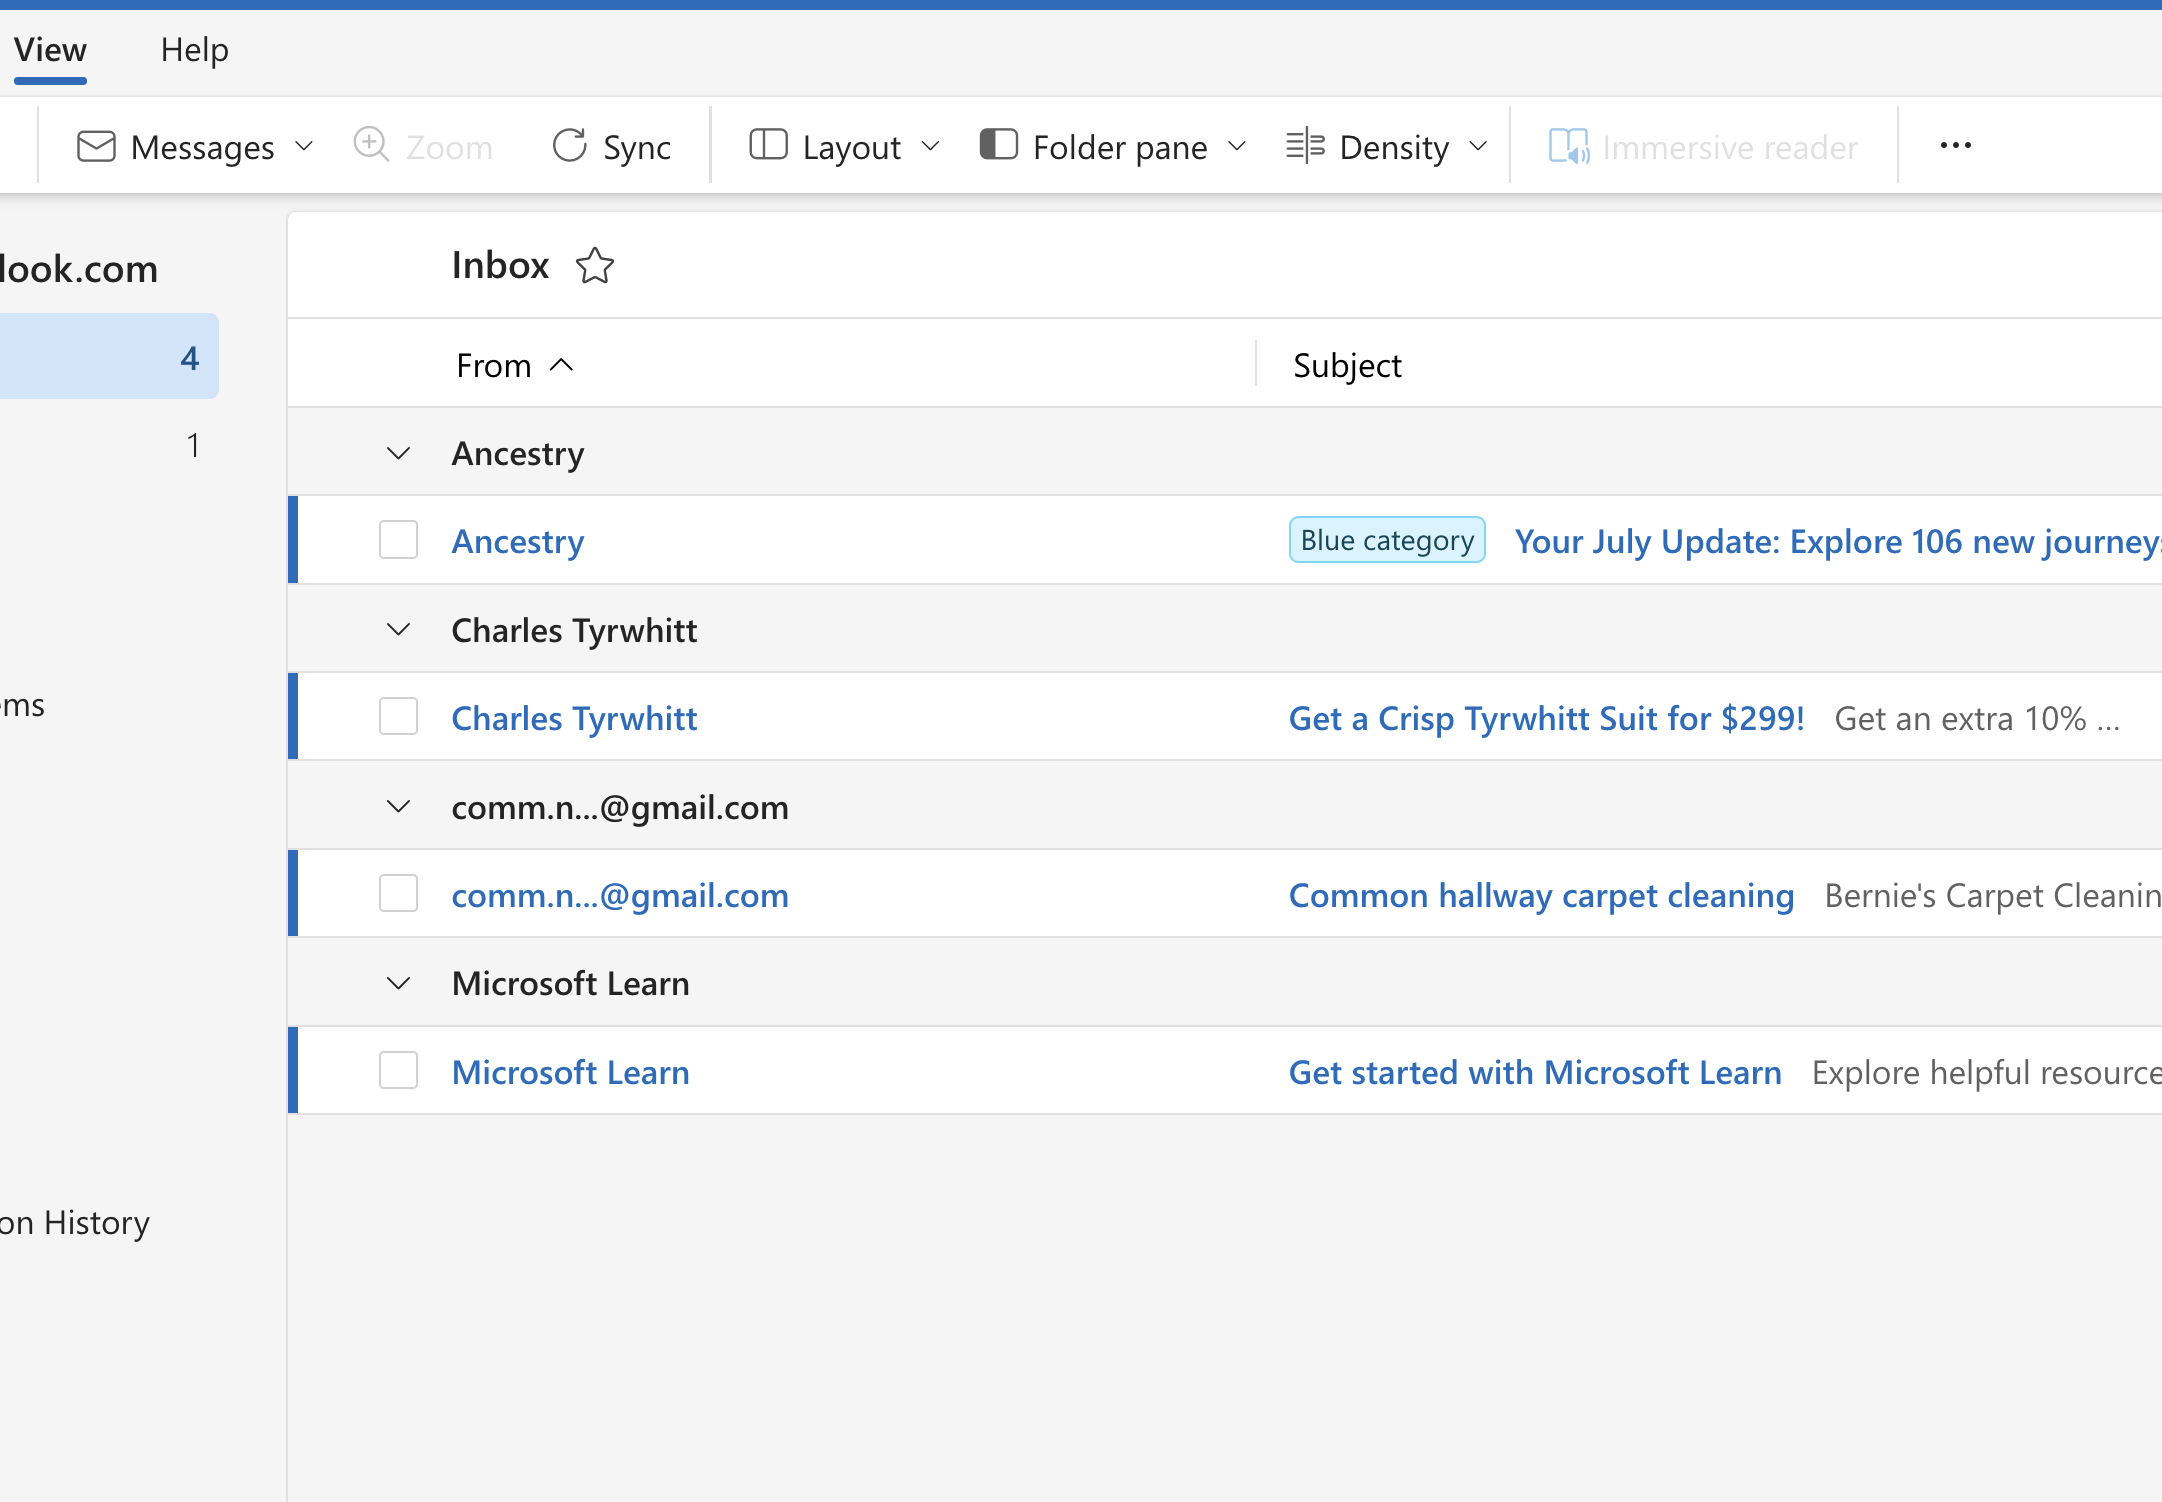The image size is (2162, 1502).
Task: Click Charles Tyrwhitt sender in message row
Action: (574, 718)
